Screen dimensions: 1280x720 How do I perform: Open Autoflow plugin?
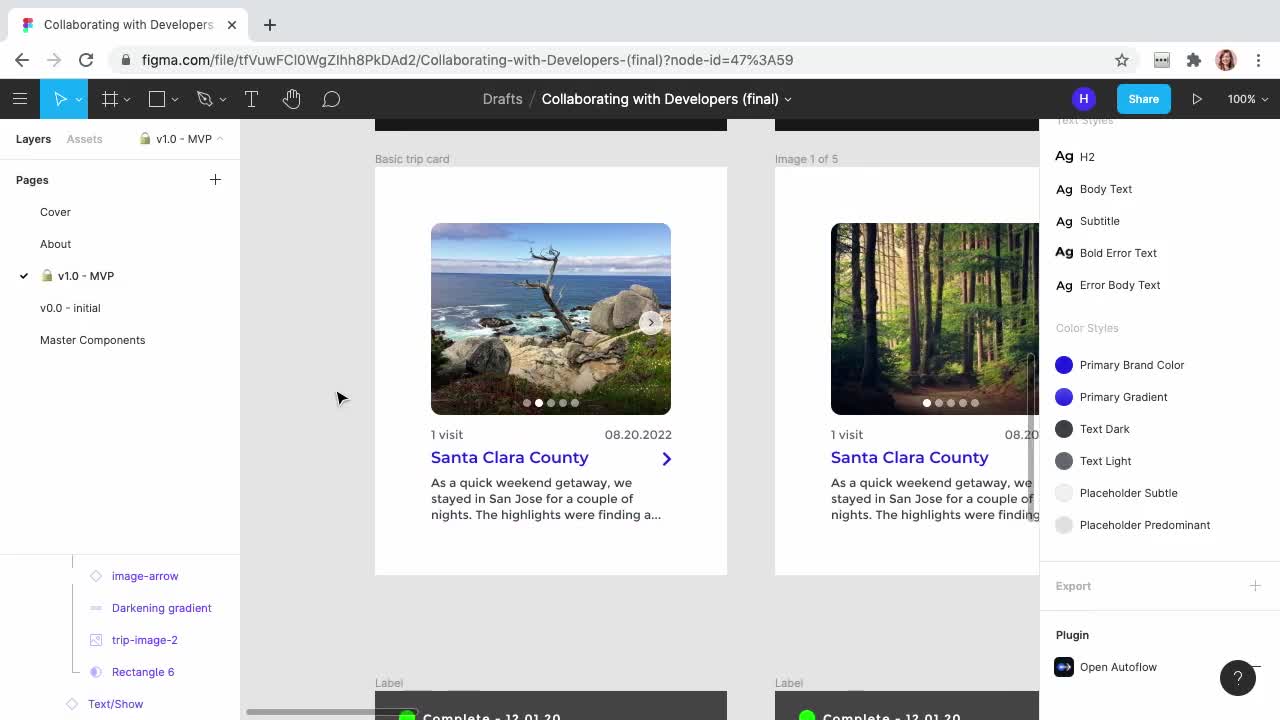pos(1117,667)
